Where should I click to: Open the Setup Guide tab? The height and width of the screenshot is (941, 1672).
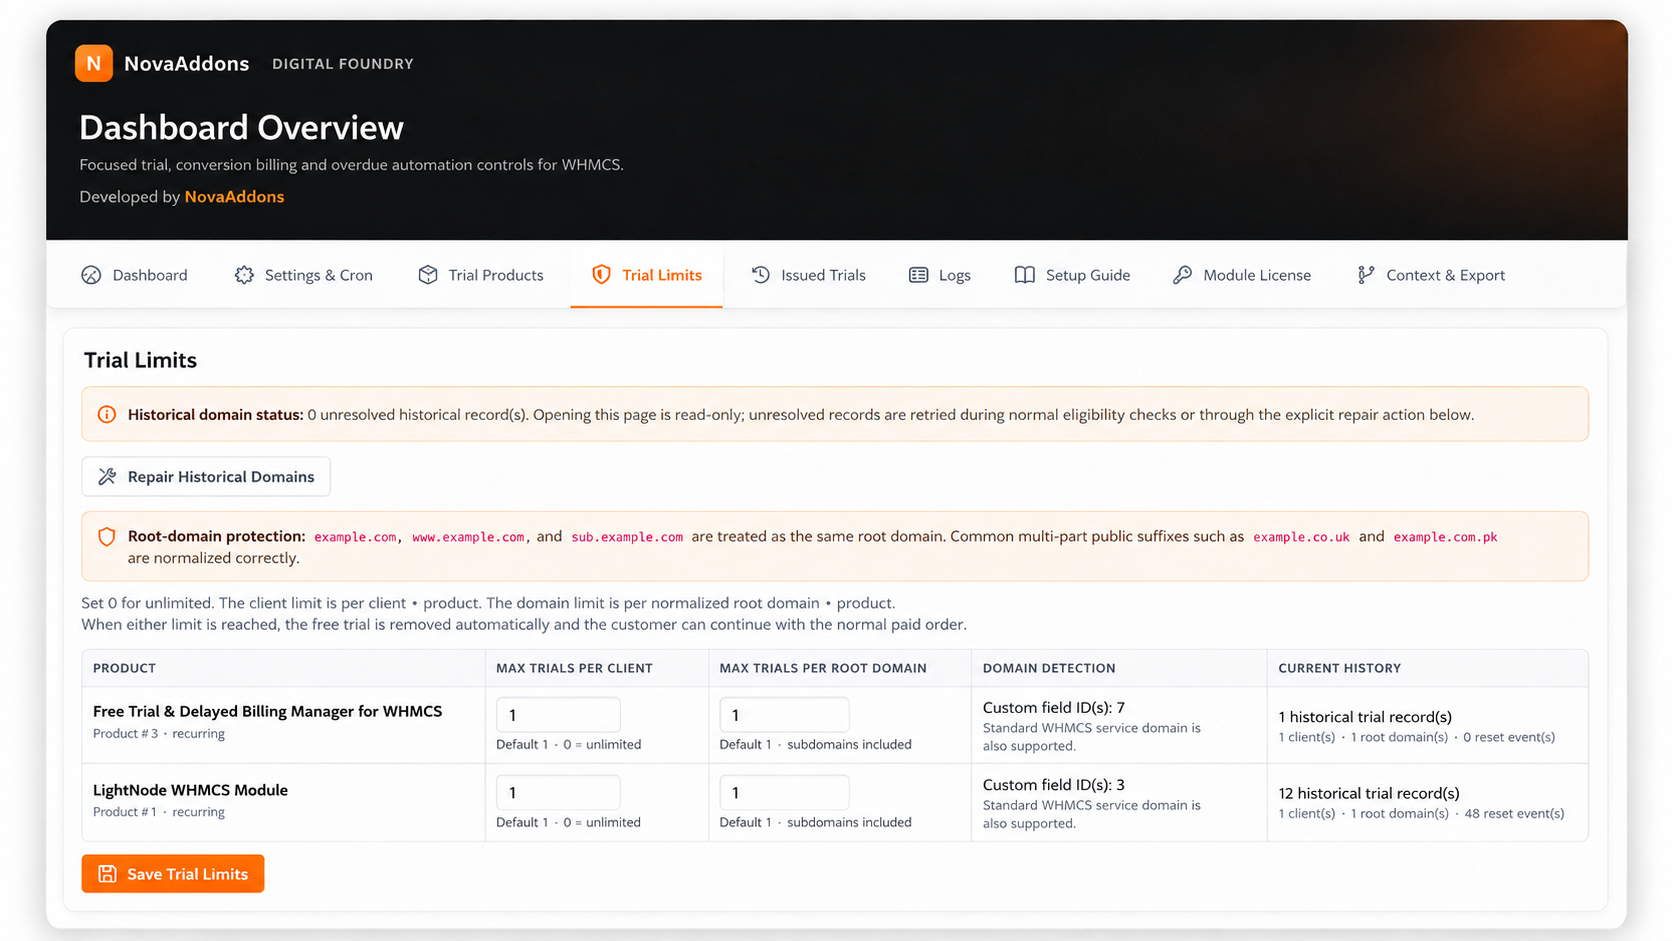(x=1072, y=275)
